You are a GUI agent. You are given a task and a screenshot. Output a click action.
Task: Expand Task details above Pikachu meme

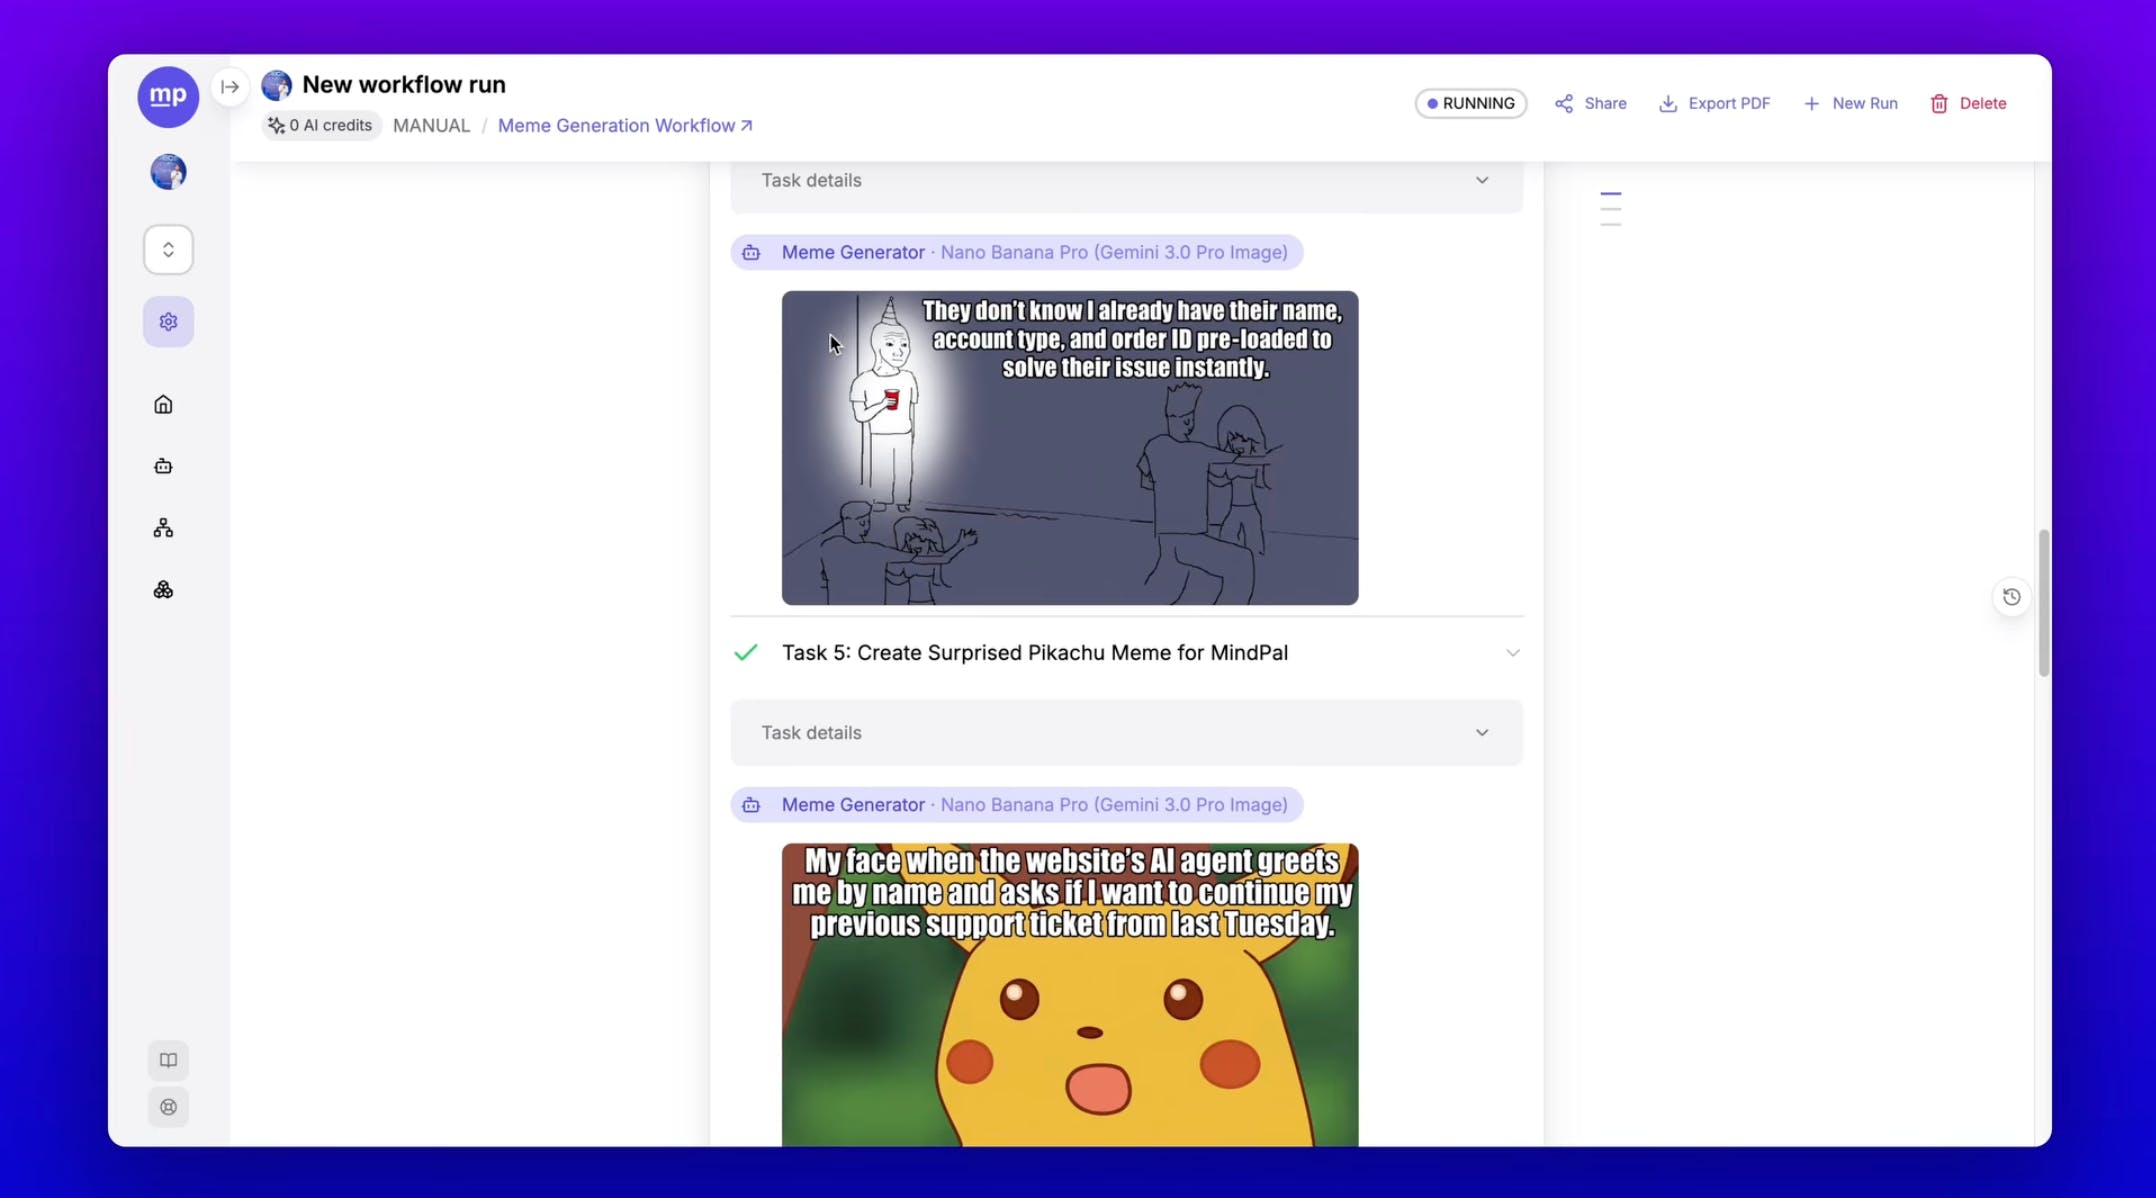pyautogui.click(x=1126, y=733)
